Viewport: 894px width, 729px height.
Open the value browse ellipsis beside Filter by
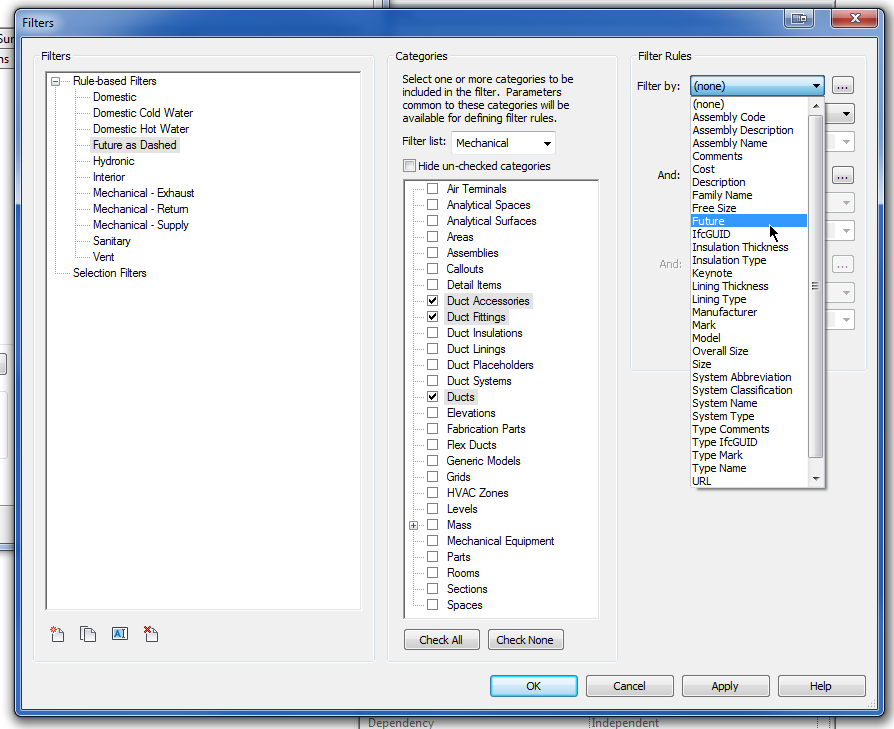coord(843,85)
